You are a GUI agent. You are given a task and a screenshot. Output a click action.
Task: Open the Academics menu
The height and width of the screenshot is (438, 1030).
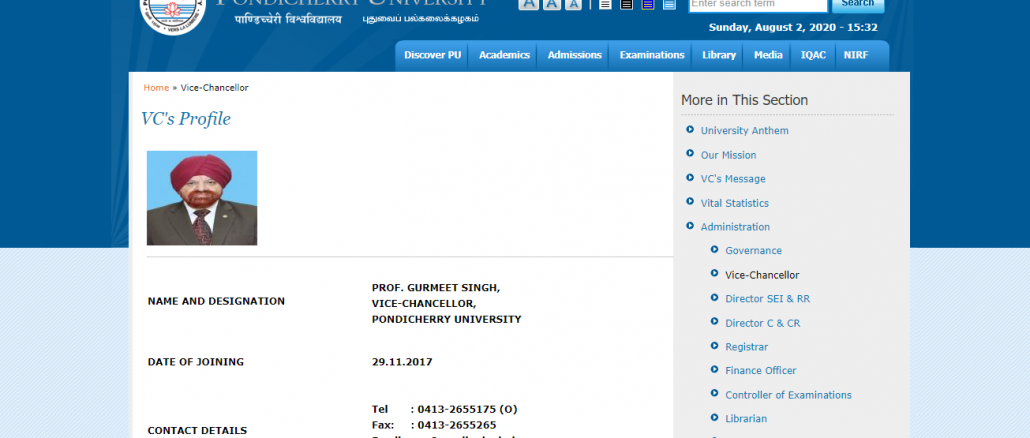[x=504, y=55]
